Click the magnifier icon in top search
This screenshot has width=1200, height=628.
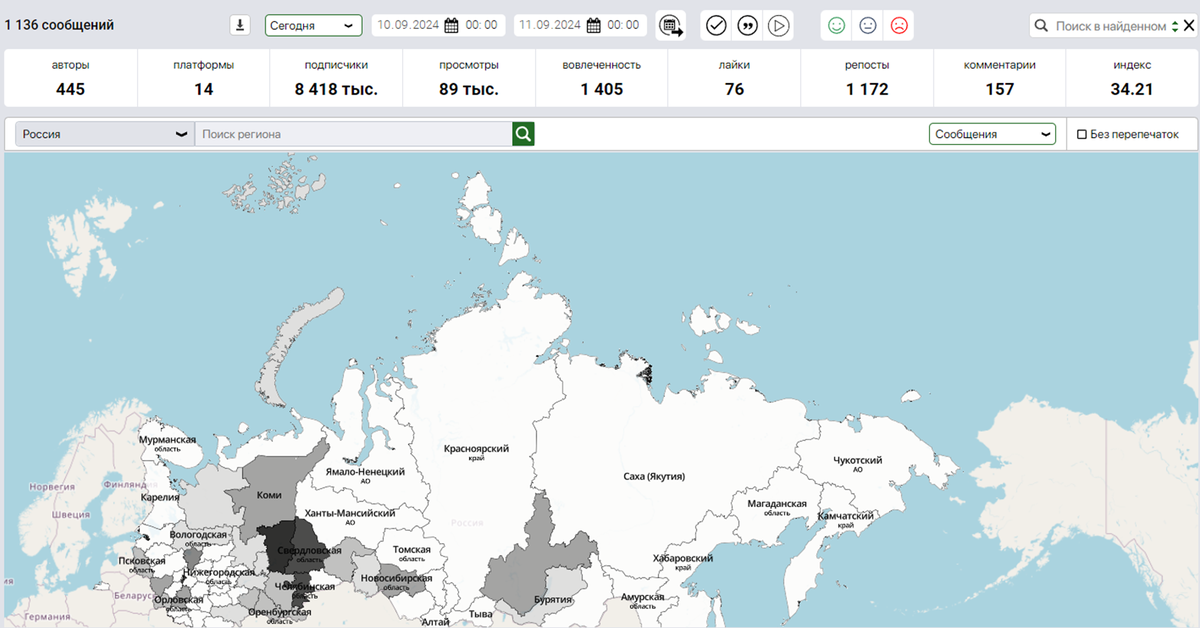tap(1041, 26)
